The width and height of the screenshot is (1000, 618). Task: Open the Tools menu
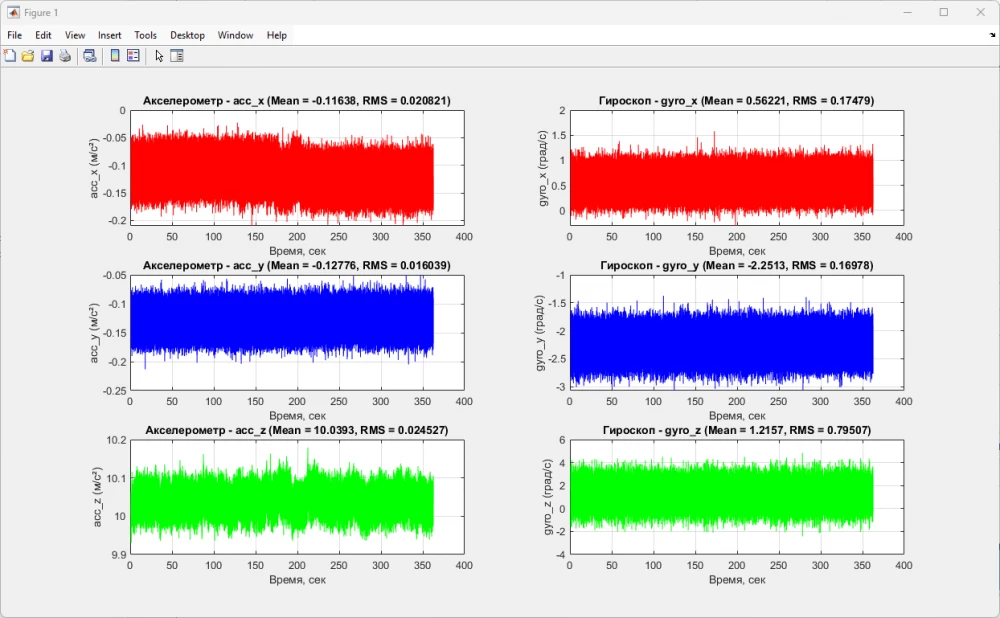point(145,35)
